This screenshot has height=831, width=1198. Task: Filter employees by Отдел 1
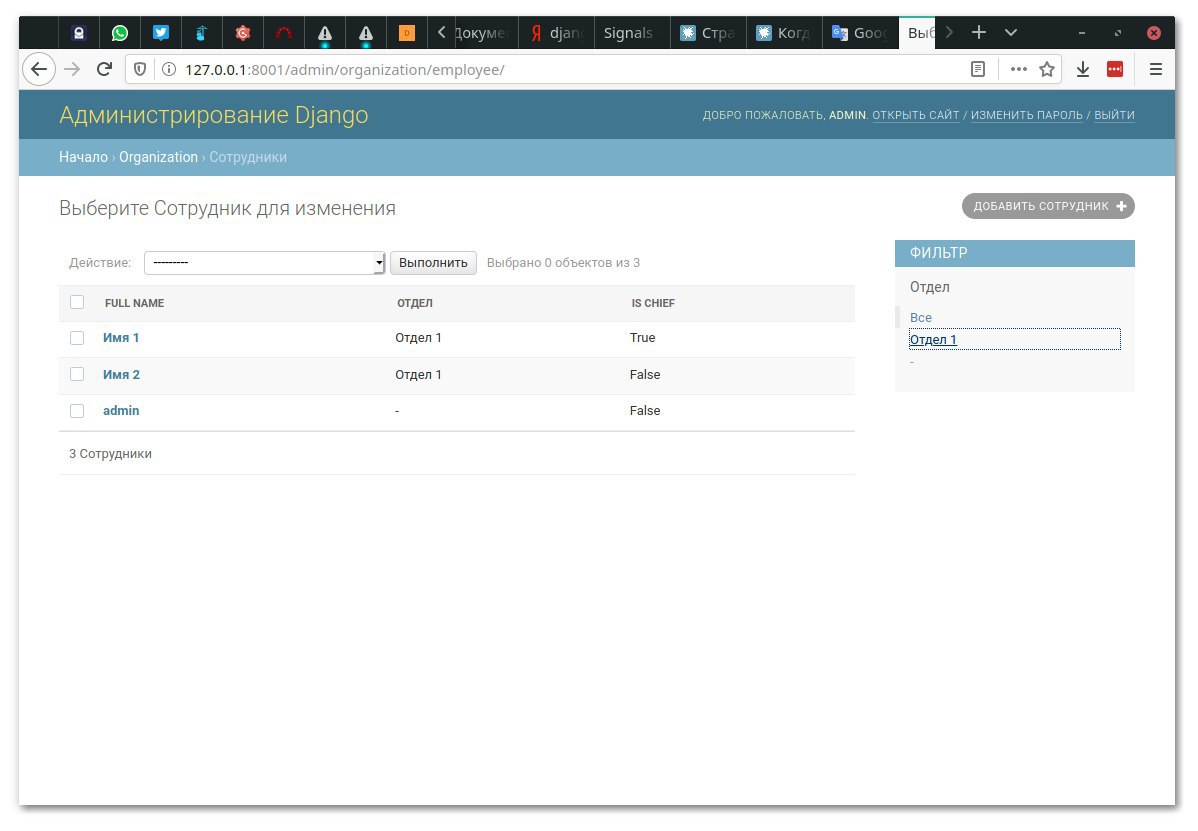point(933,340)
